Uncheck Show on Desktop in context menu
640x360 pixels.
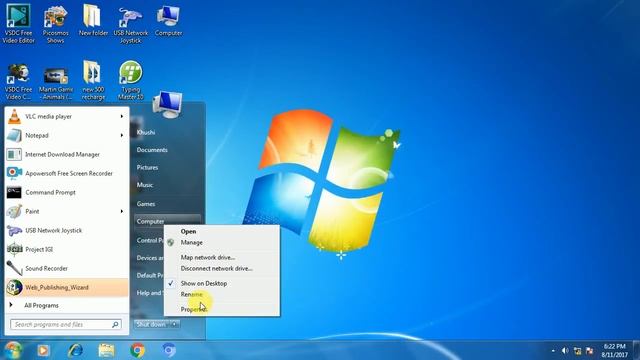click(222, 283)
